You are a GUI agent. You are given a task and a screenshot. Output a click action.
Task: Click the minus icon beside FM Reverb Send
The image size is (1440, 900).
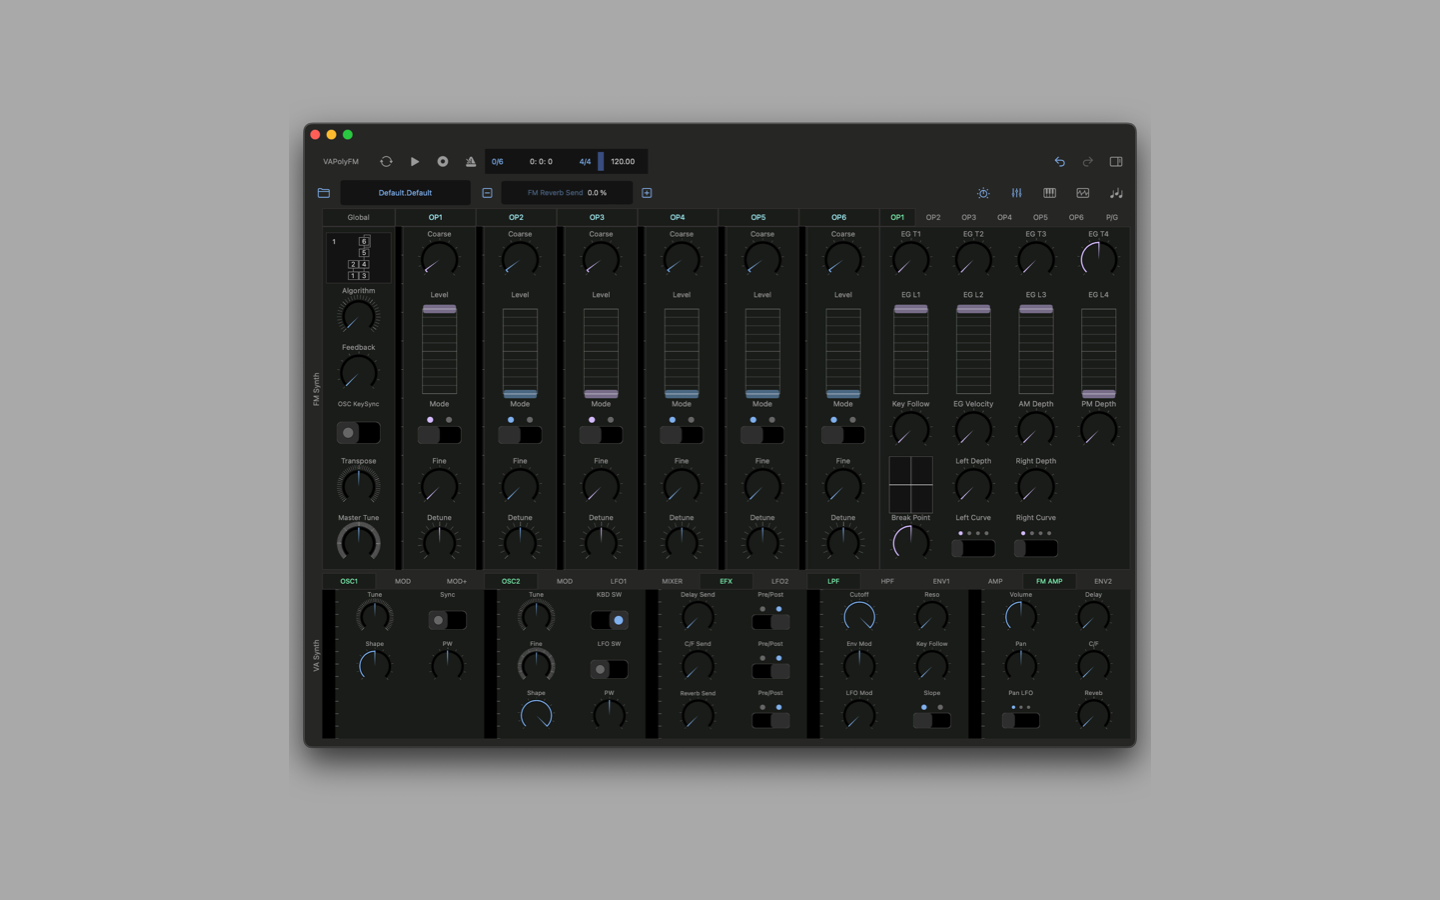click(487, 193)
